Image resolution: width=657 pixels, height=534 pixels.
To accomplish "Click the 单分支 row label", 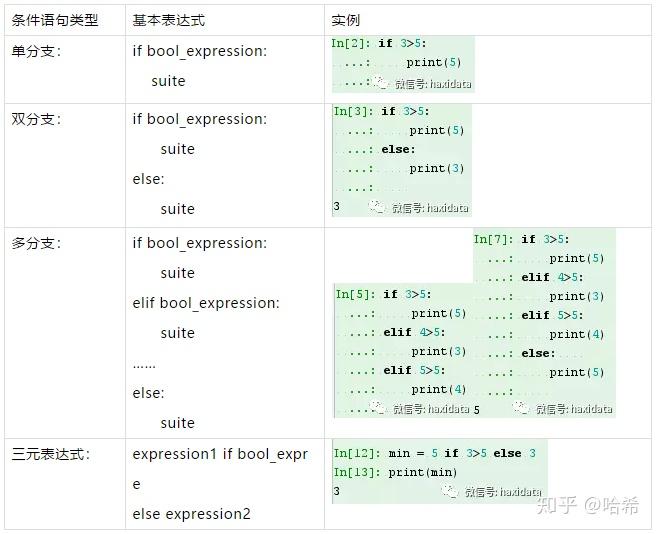I will pos(36,50).
